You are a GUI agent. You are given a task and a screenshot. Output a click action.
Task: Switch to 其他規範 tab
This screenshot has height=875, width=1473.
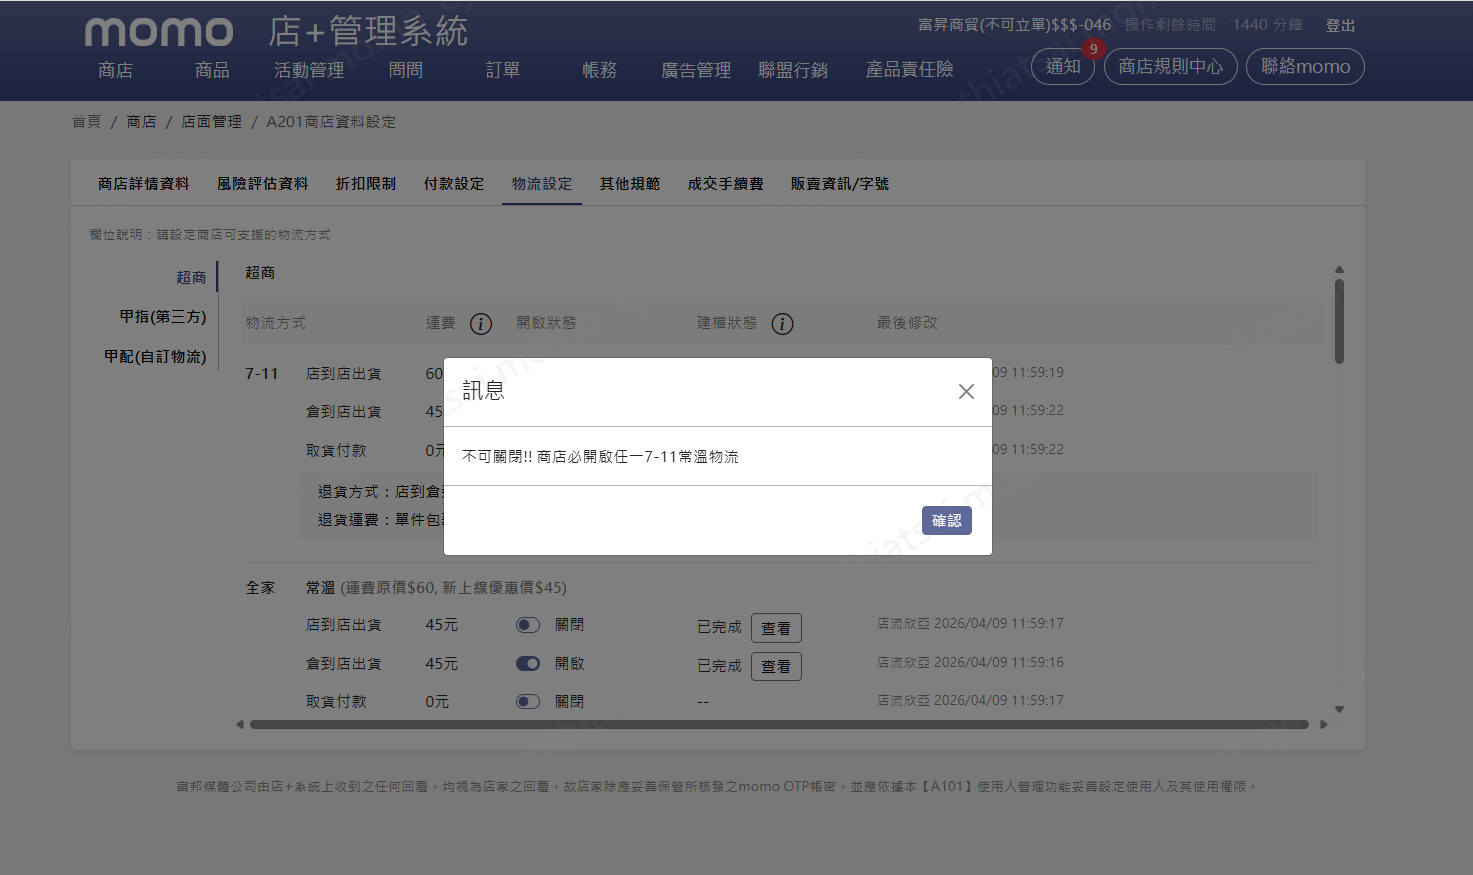click(x=630, y=184)
